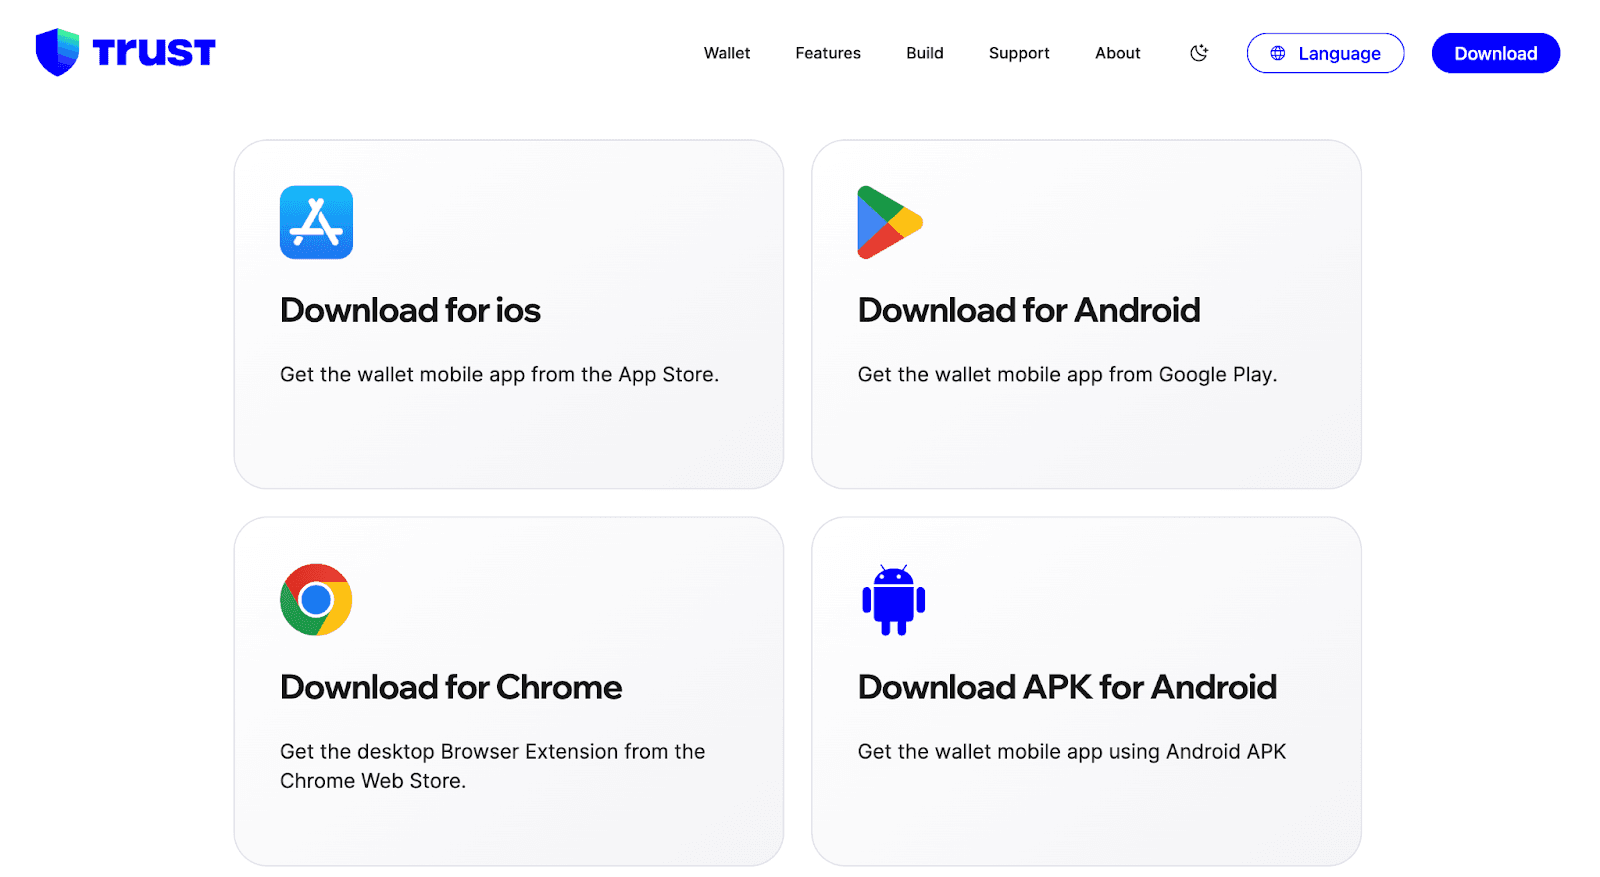
Task: Click the blue Android robot icon
Action: 893,599
